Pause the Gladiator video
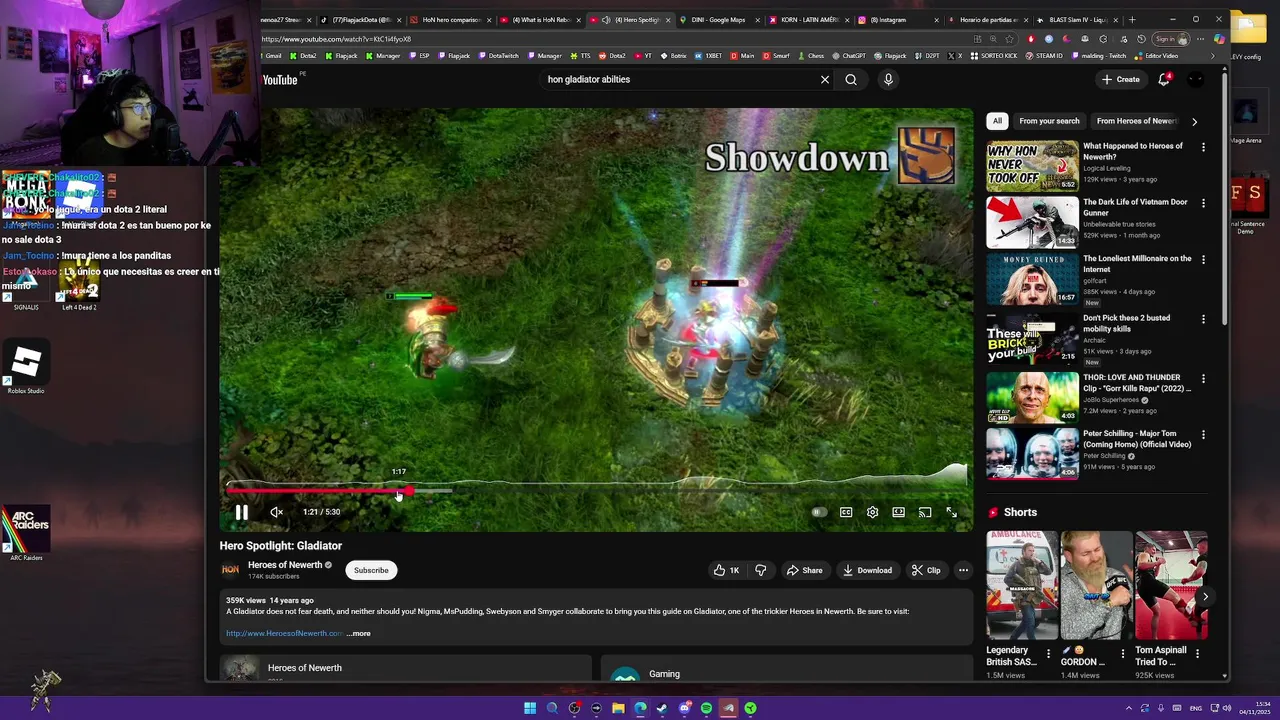The image size is (1280, 720). pyautogui.click(x=241, y=512)
